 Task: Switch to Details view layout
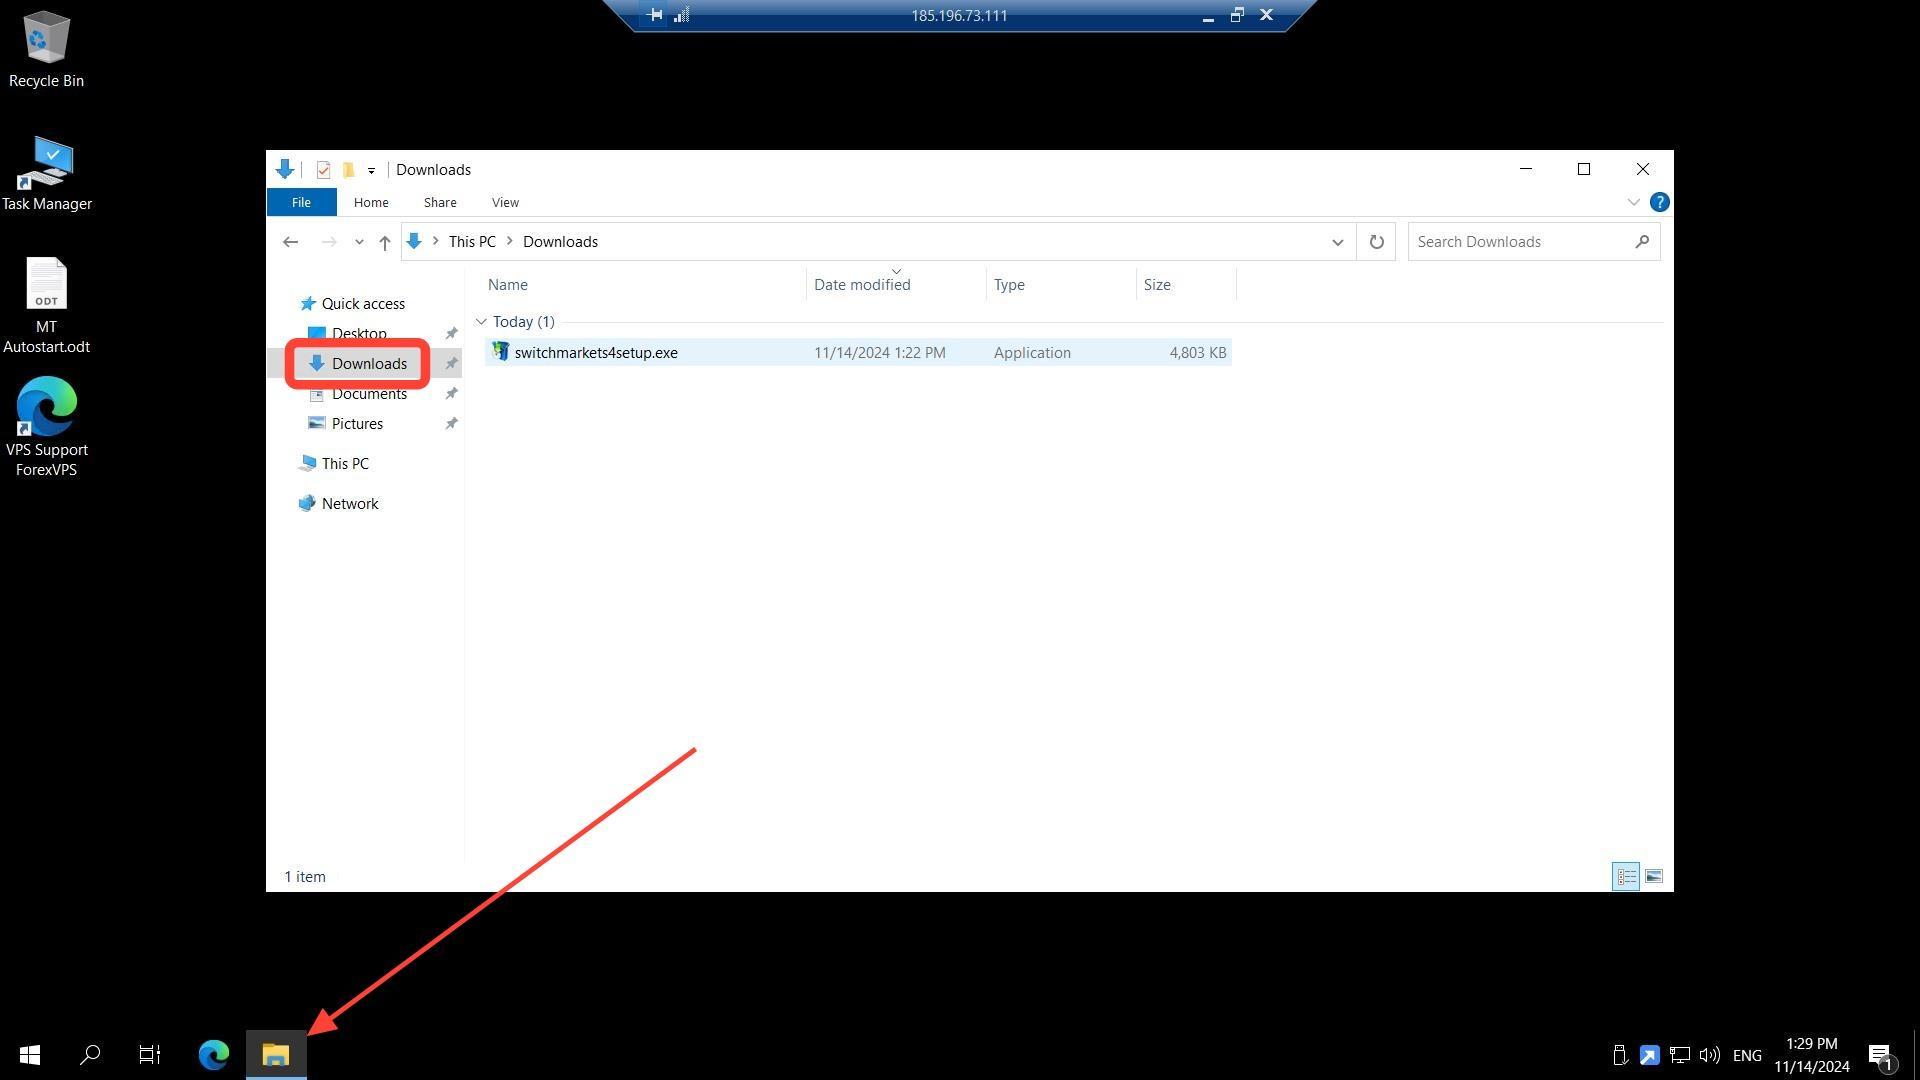pos(1626,877)
